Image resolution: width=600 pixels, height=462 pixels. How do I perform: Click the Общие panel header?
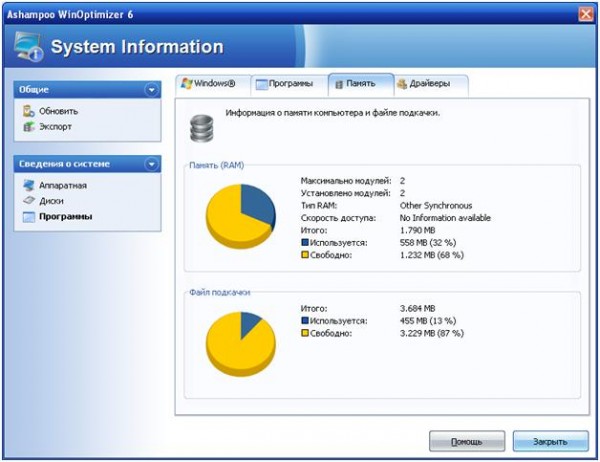point(87,90)
